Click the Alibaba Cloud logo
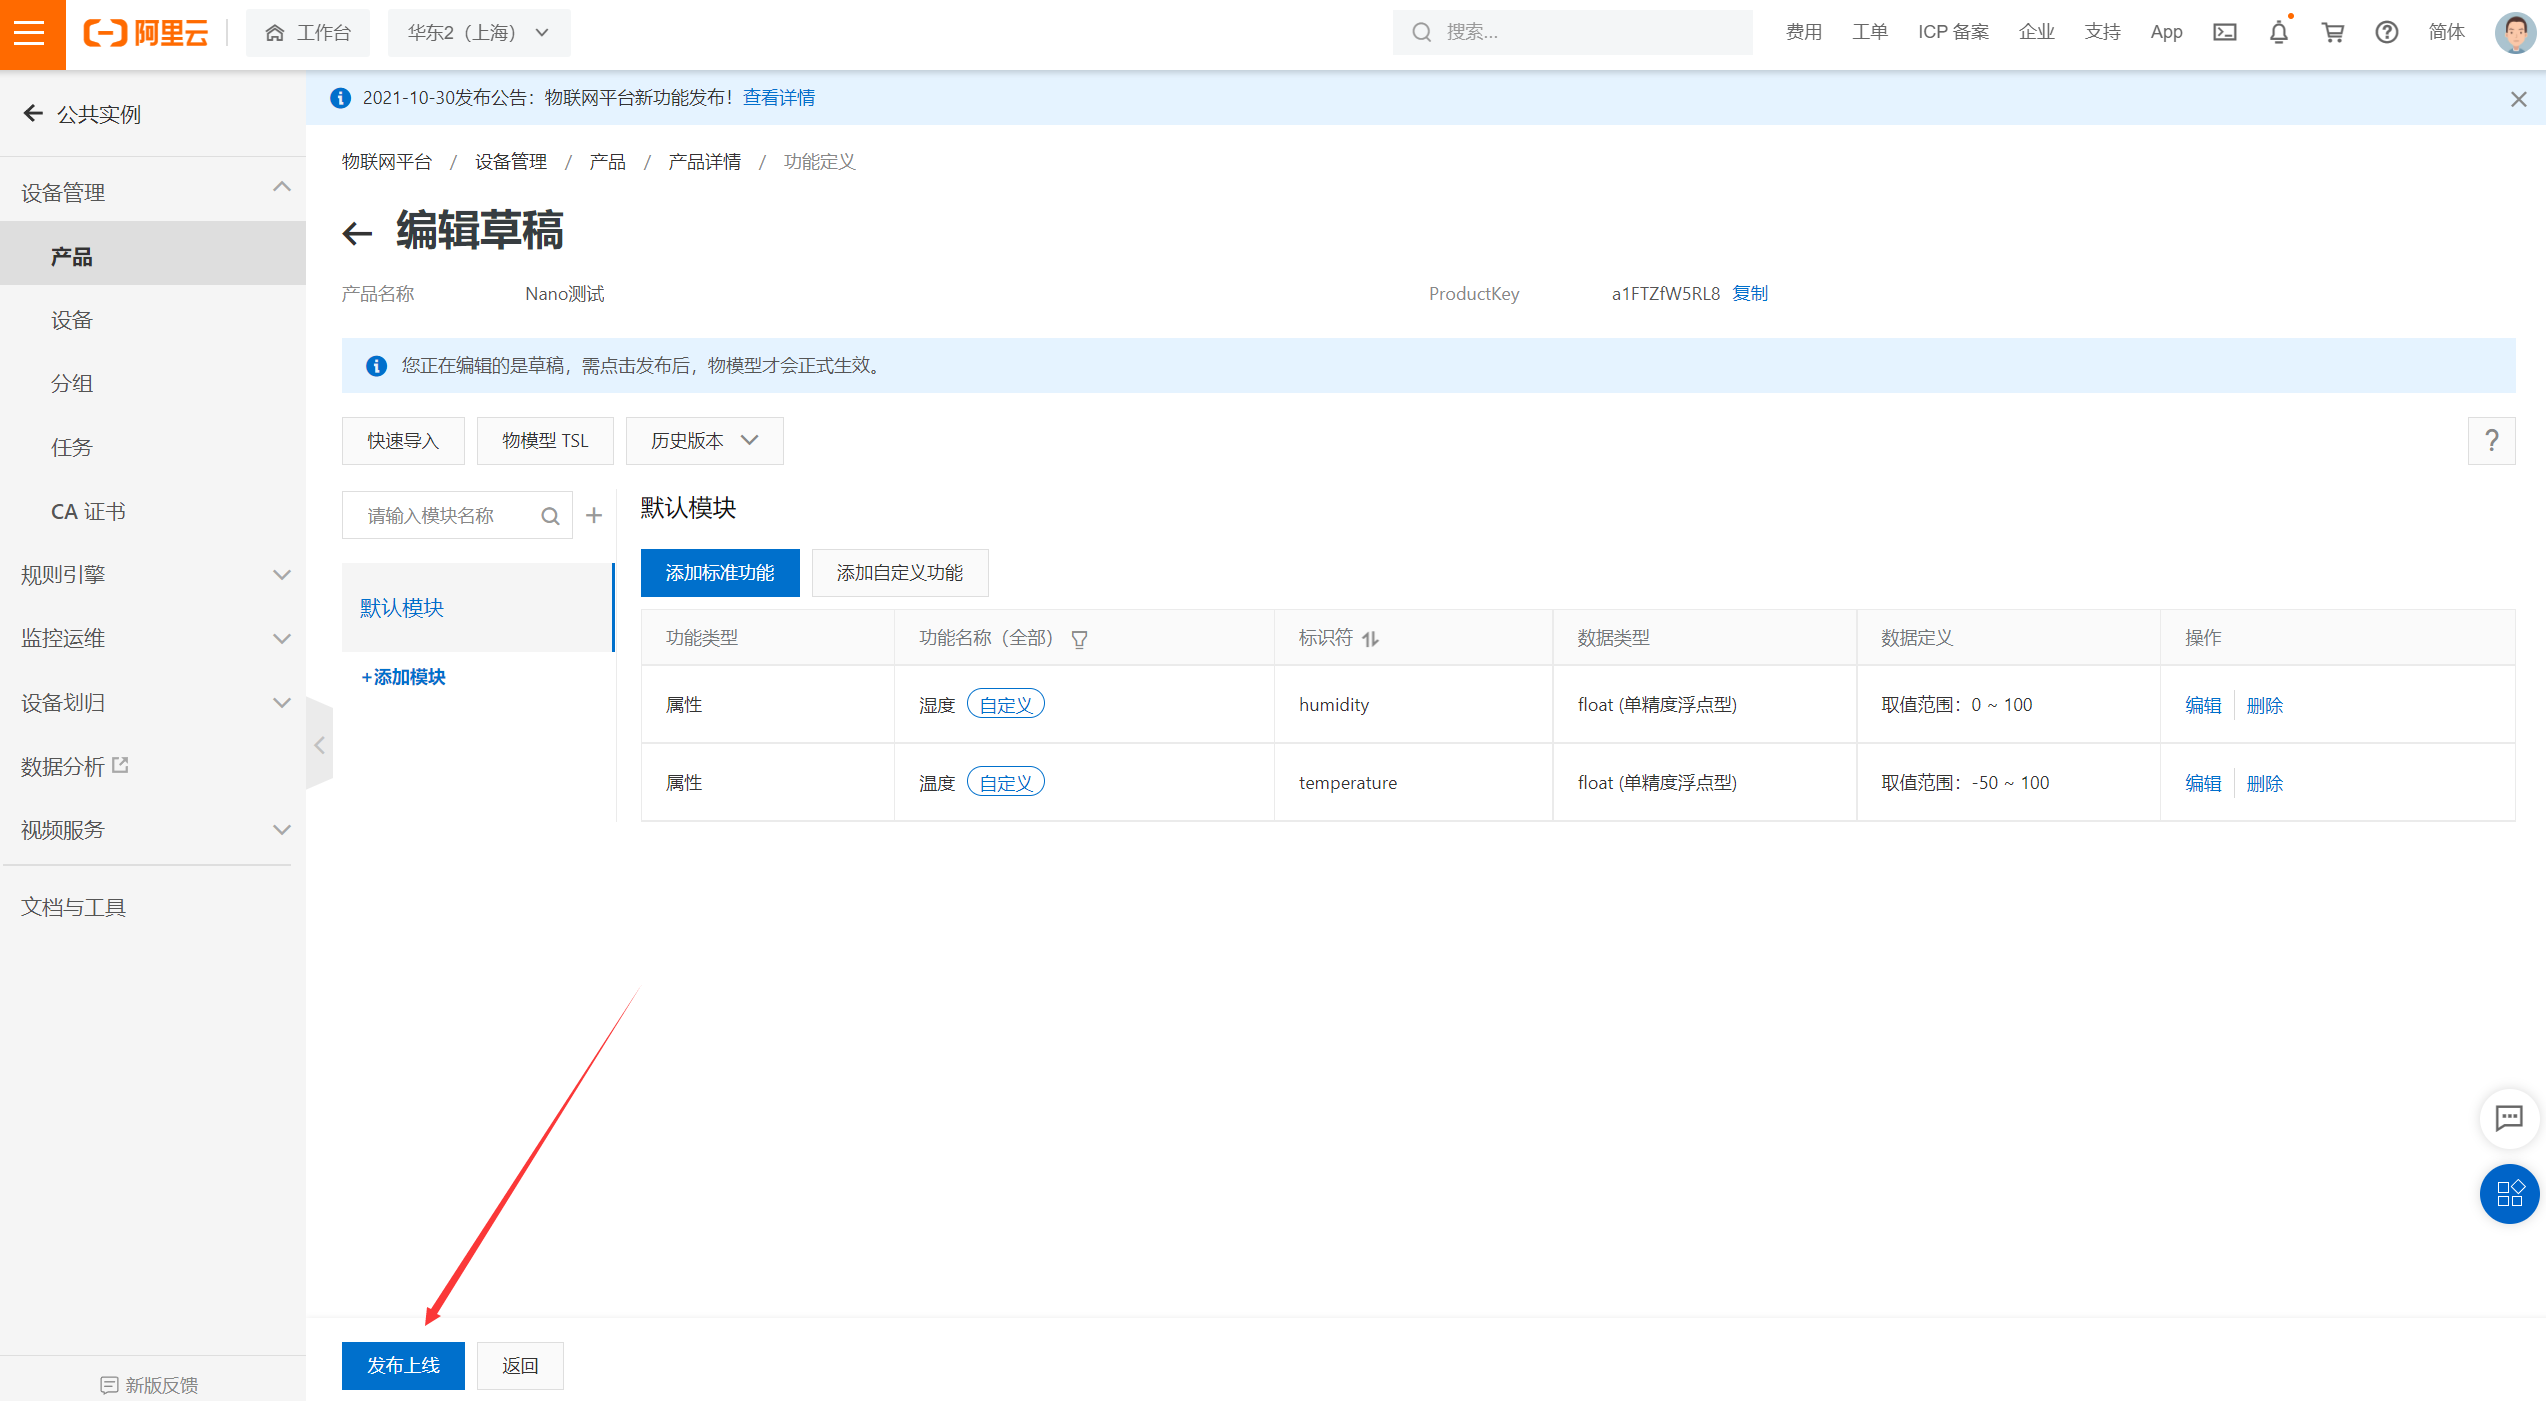 click(146, 32)
